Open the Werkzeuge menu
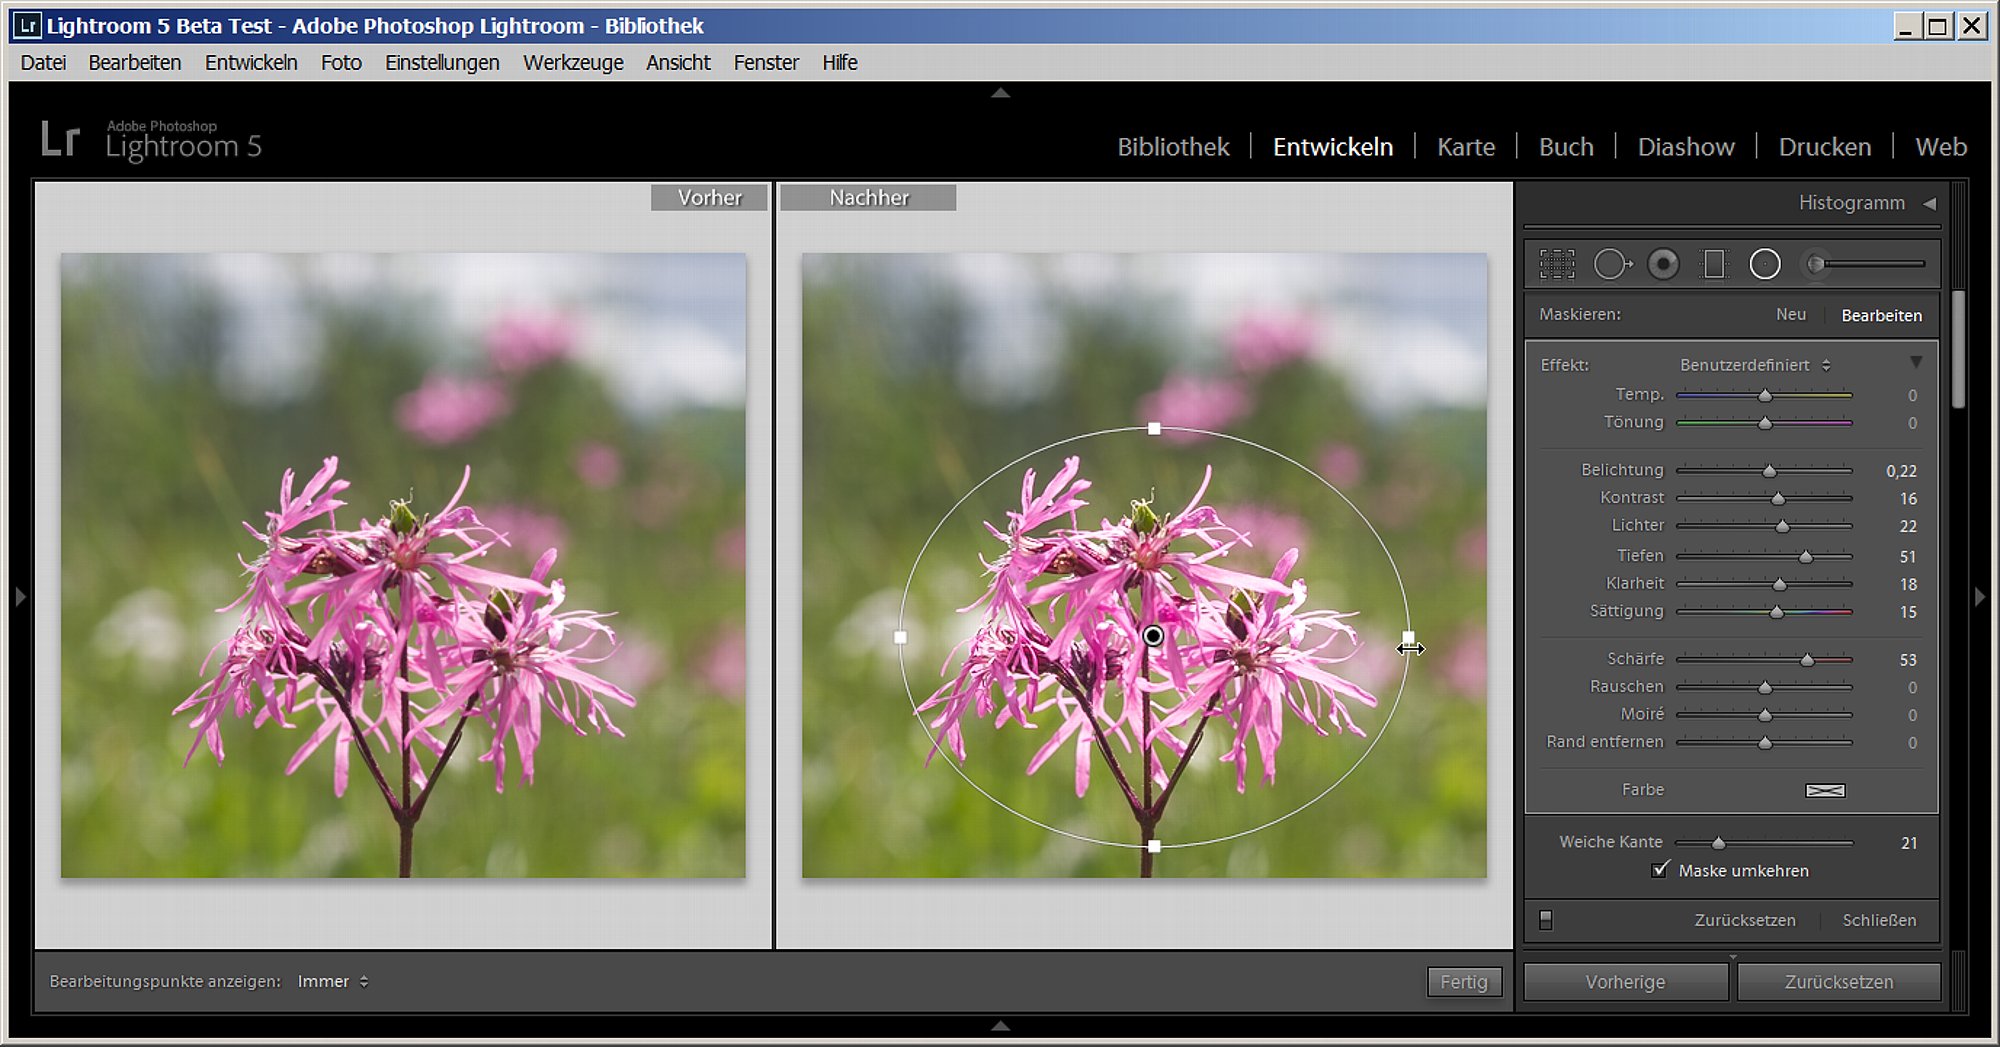This screenshot has width=2000, height=1047. click(x=573, y=62)
